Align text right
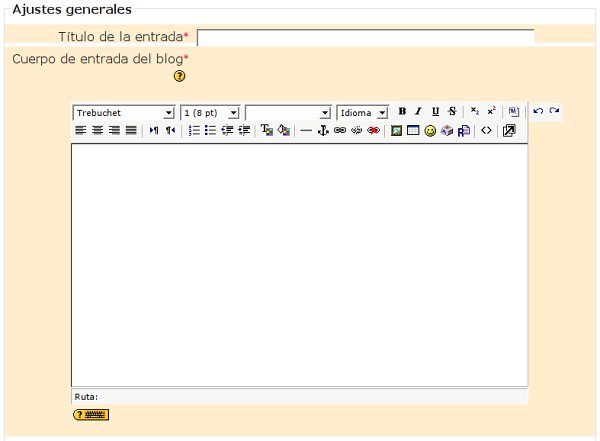 (114, 131)
